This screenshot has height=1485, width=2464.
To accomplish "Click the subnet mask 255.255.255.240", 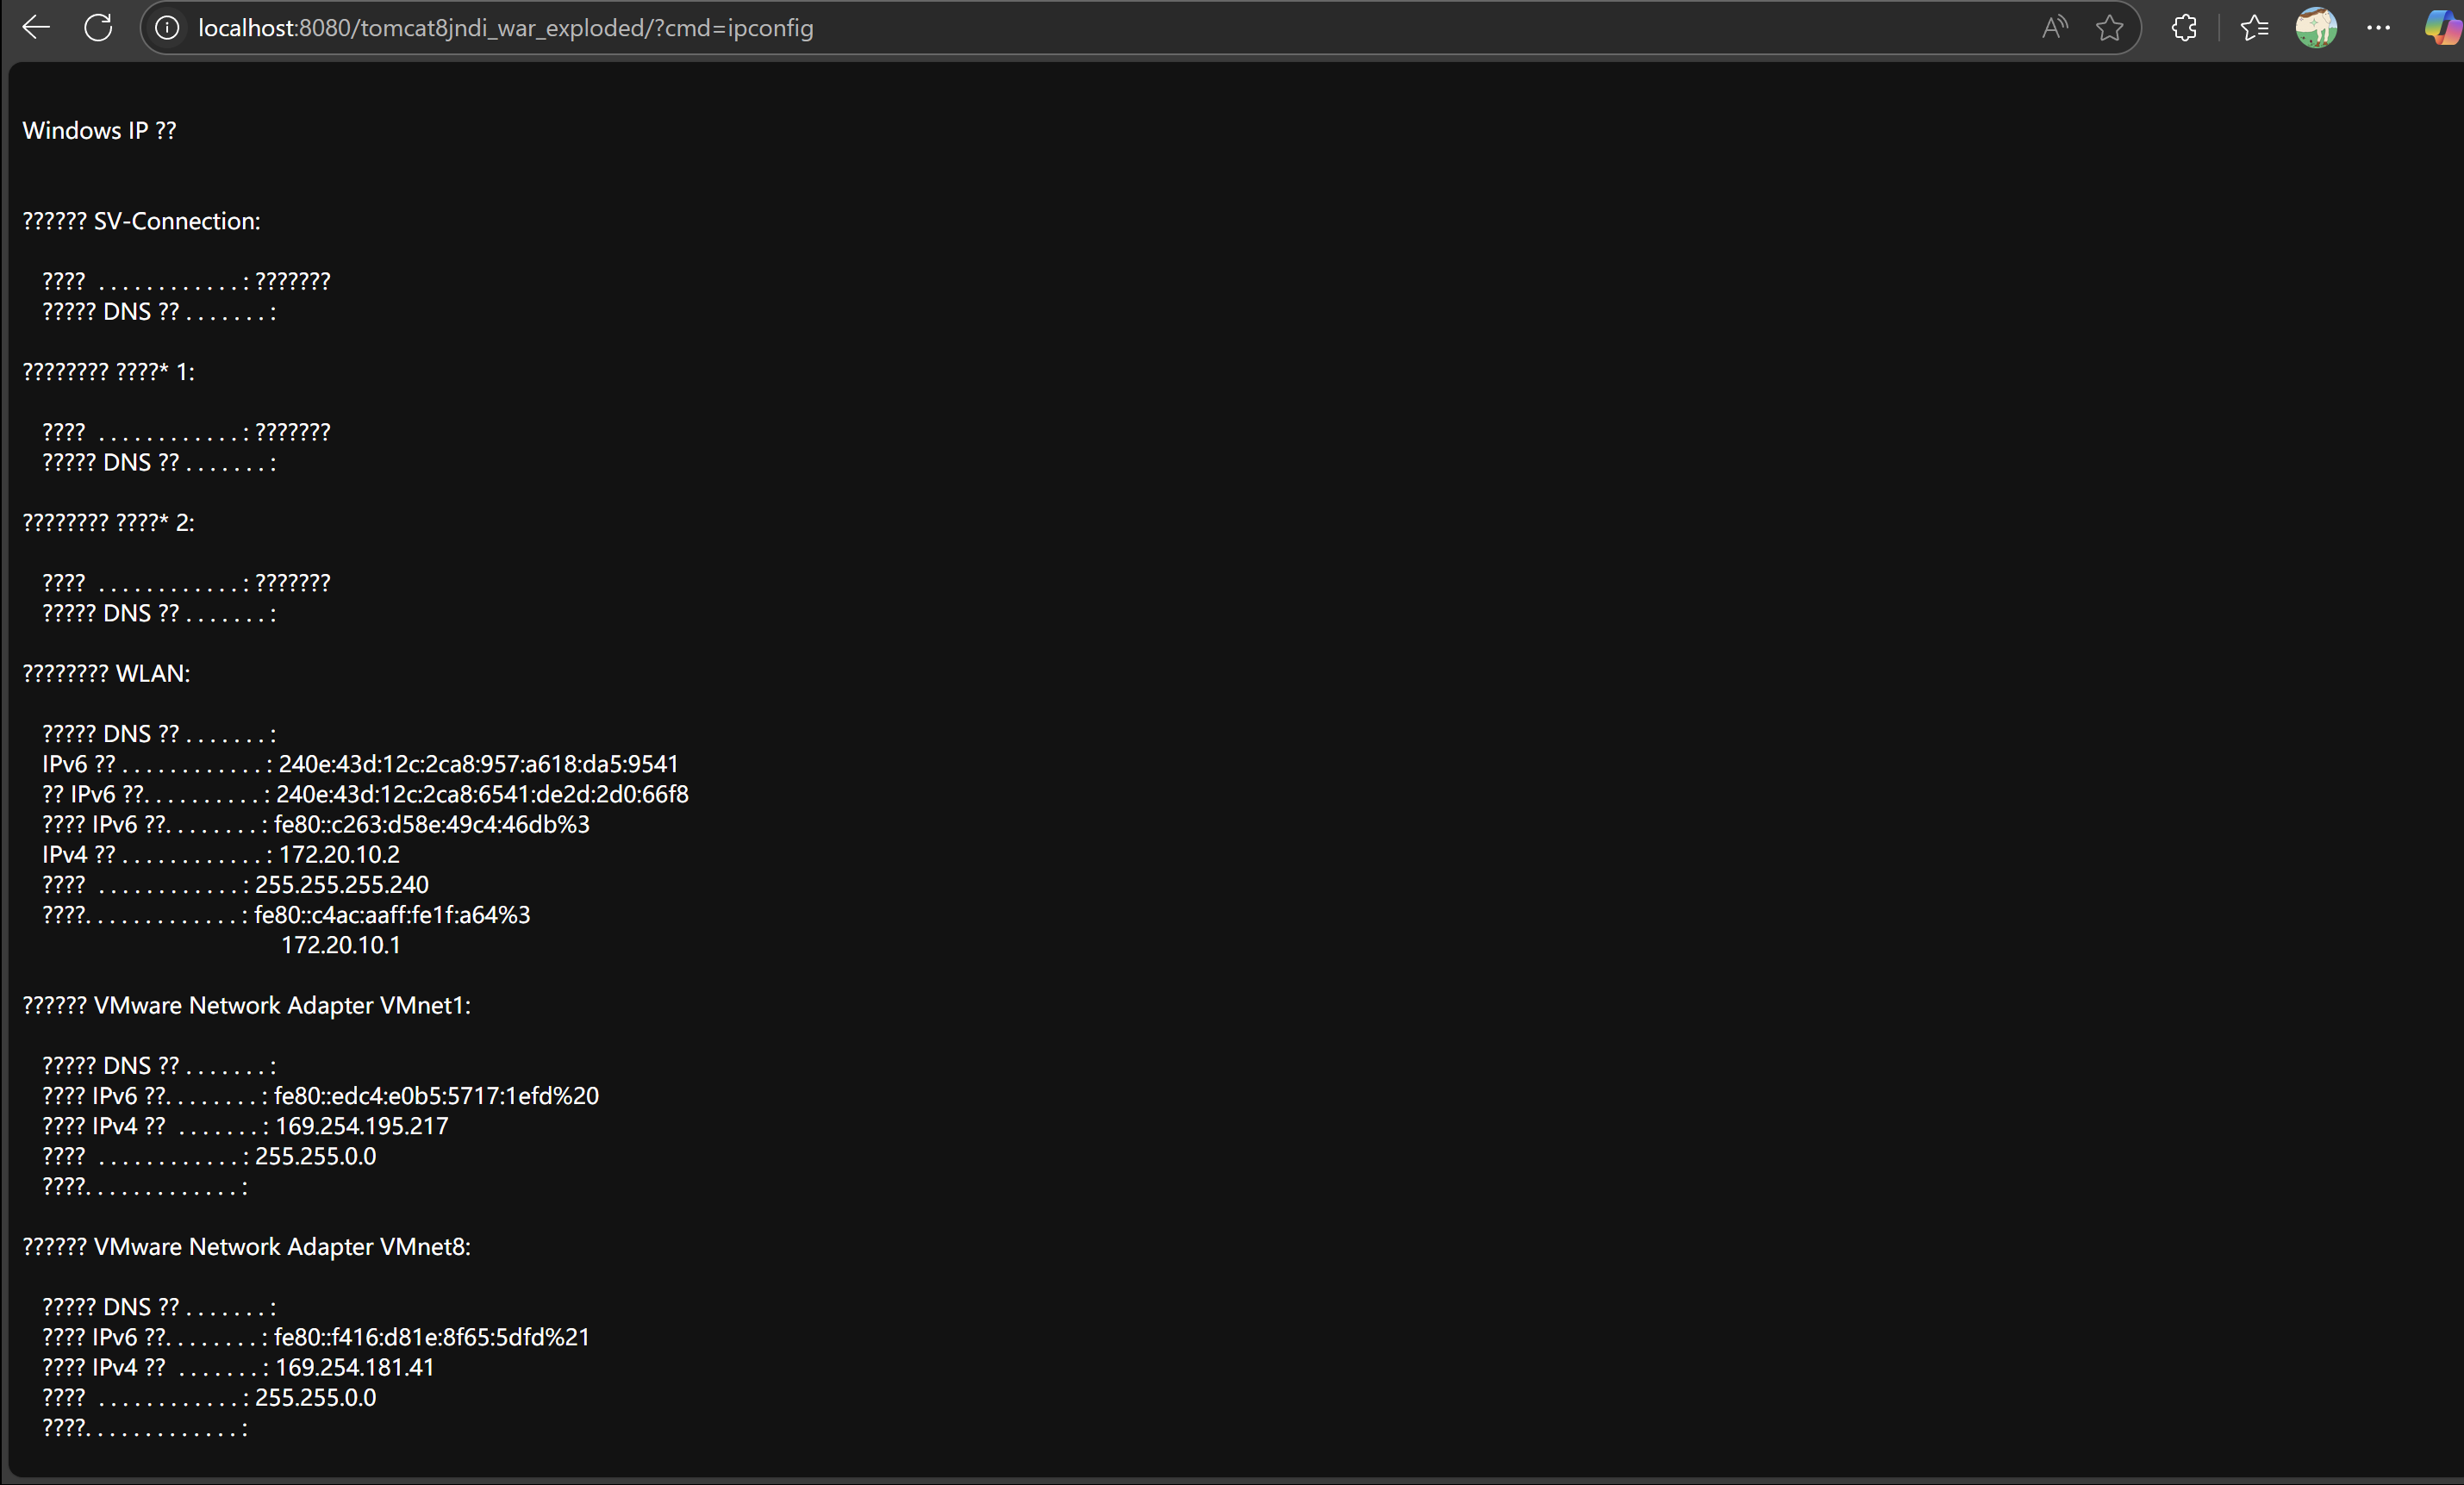I will pyautogui.click(x=342, y=885).
